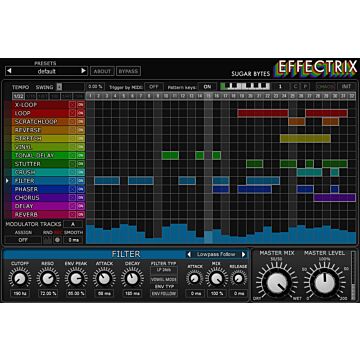Click the INIT button
The width and height of the screenshot is (360, 360).
[x=346, y=87]
